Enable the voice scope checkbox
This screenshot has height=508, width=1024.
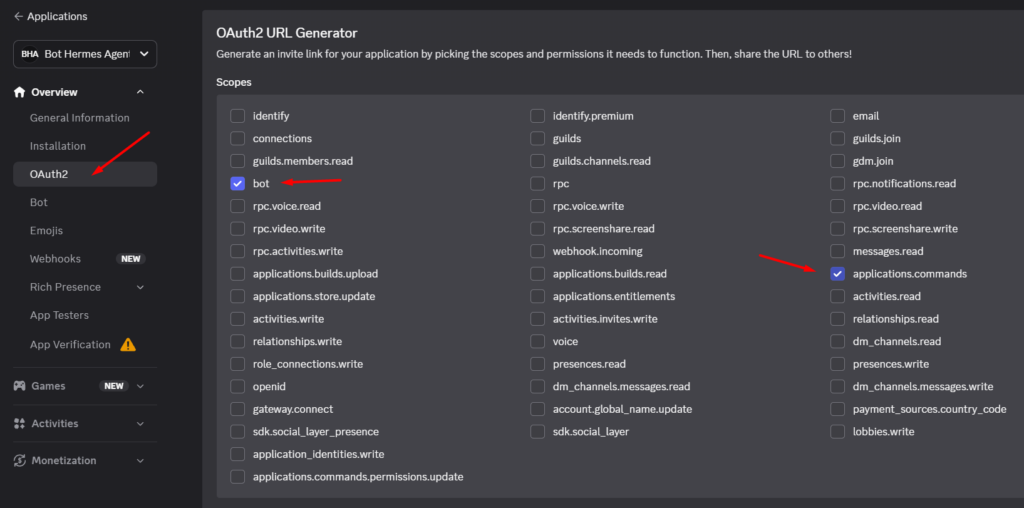[537, 341]
